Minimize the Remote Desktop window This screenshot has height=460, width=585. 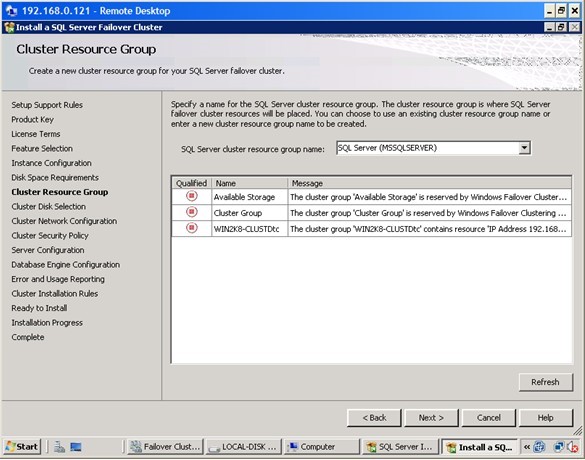click(549, 11)
